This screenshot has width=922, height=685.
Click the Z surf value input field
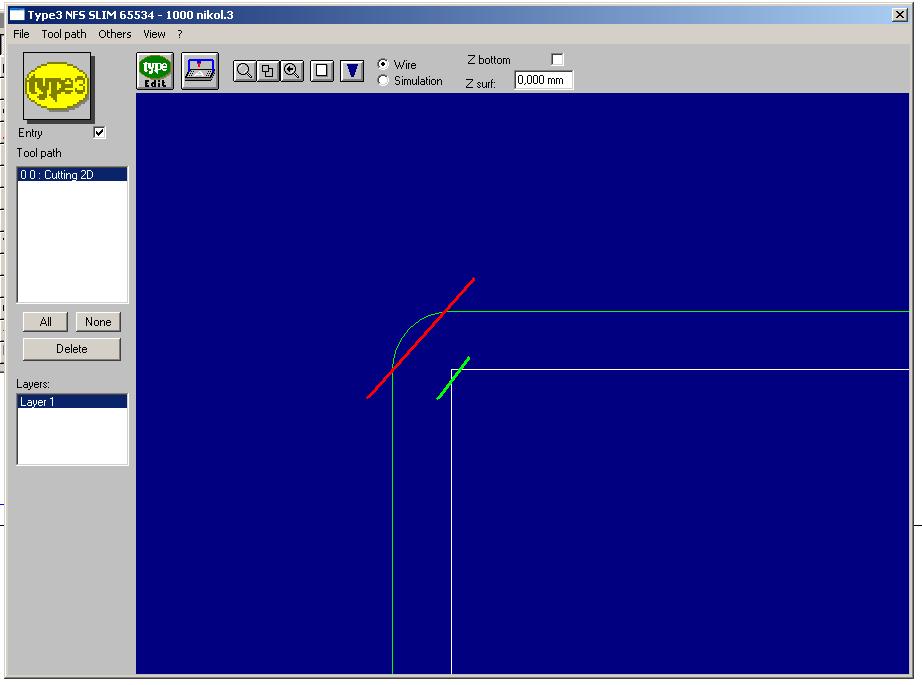[543, 80]
